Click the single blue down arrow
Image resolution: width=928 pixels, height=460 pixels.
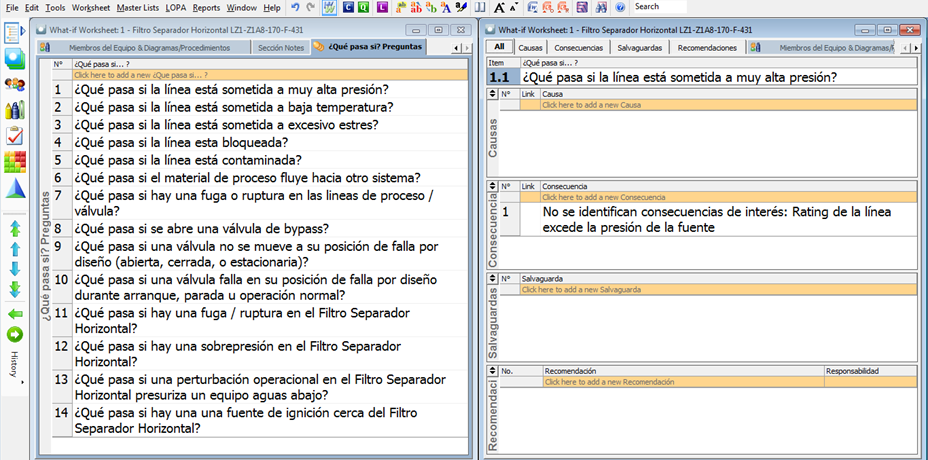pyautogui.click(x=15, y=268)
